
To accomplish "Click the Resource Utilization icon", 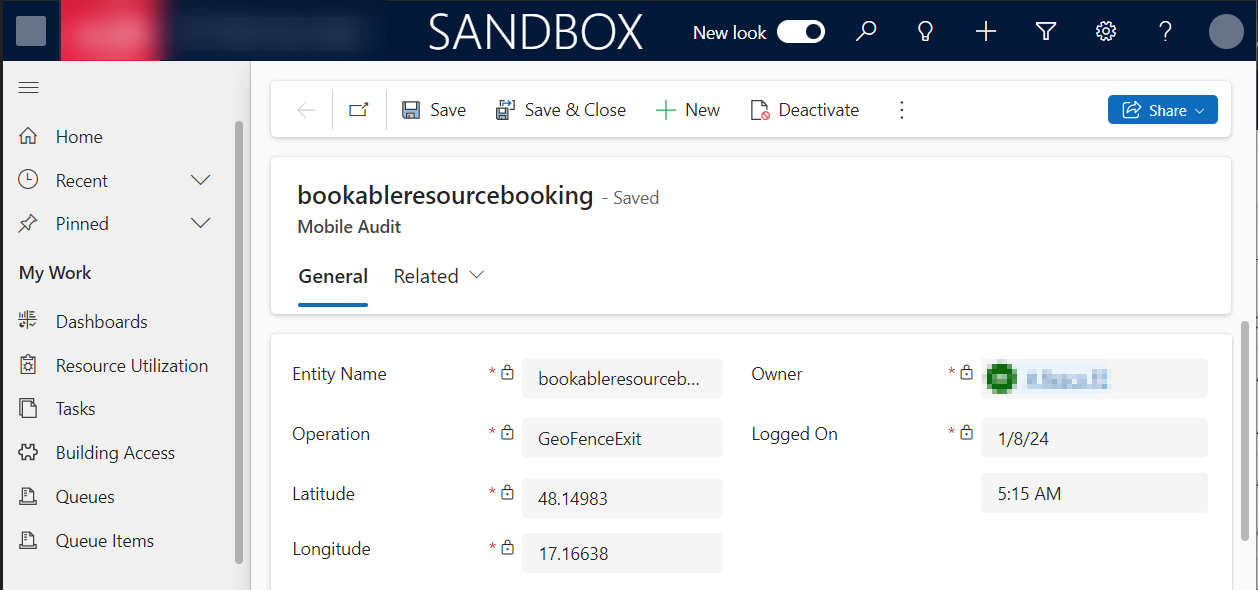I will [28, 365].
